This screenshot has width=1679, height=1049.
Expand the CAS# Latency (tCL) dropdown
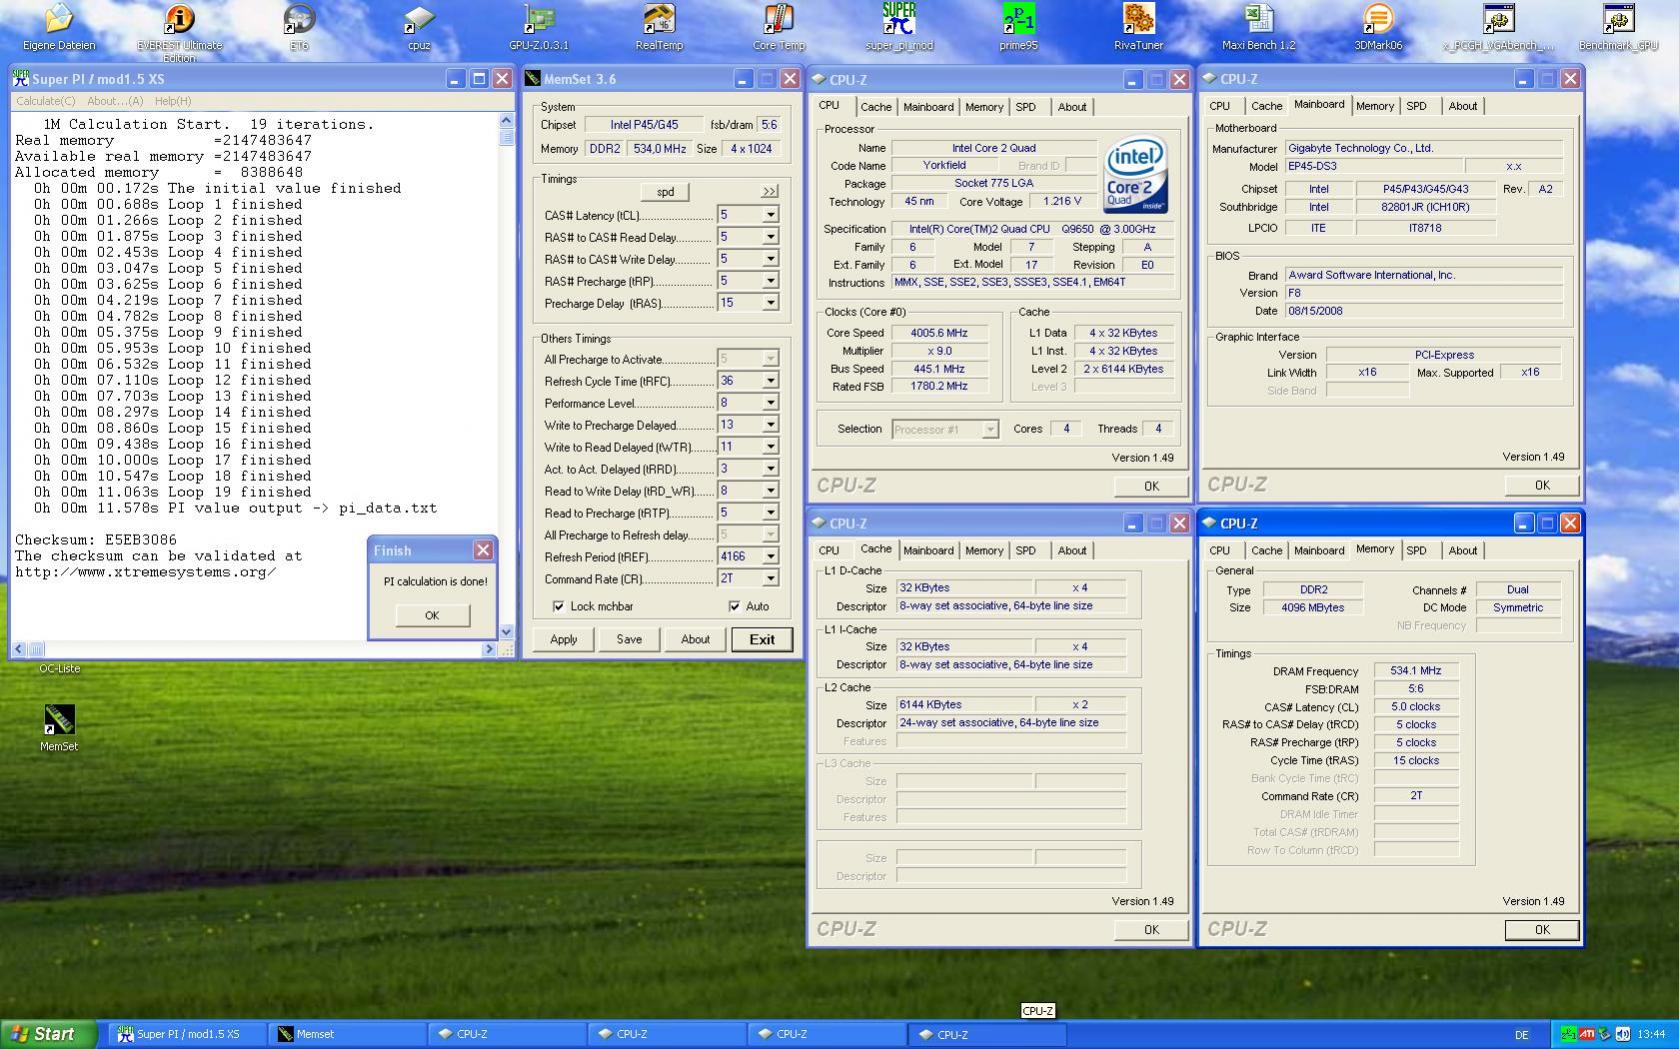click(770, 215)
